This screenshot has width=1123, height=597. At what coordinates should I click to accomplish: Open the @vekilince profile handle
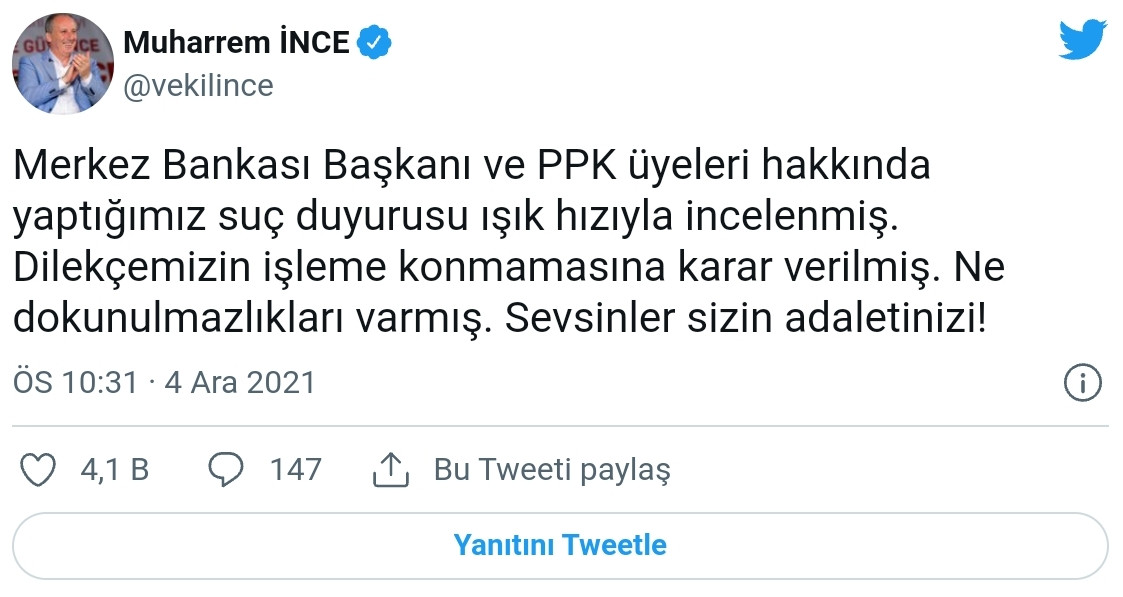[198, 85]
